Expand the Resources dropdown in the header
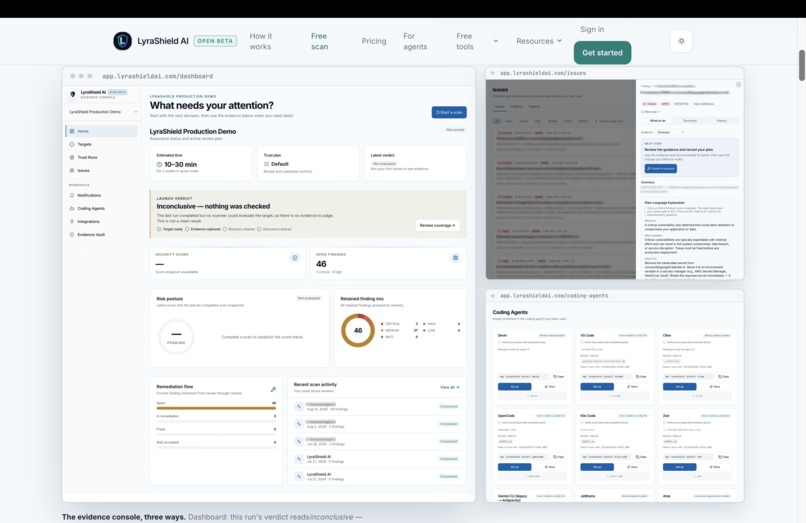This screenshot has width=806, height=523. click(x=539, y=41)
